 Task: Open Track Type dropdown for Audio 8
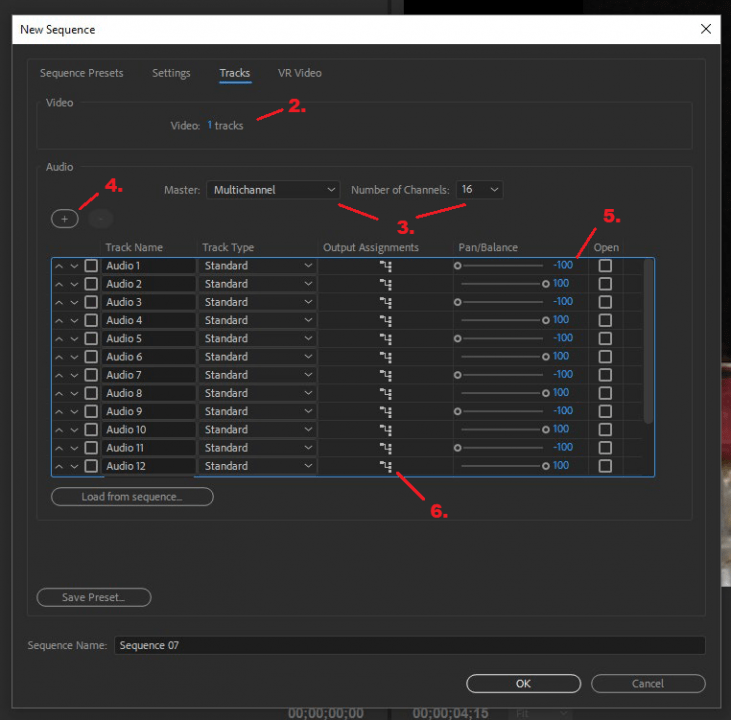tap(258, 393)
